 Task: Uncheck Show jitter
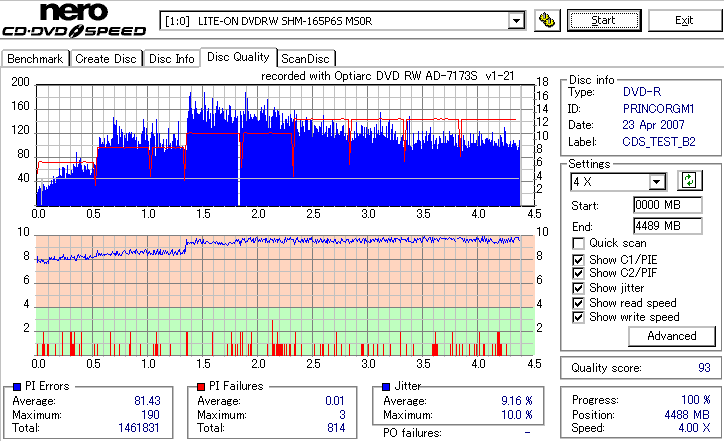[578, 288]
